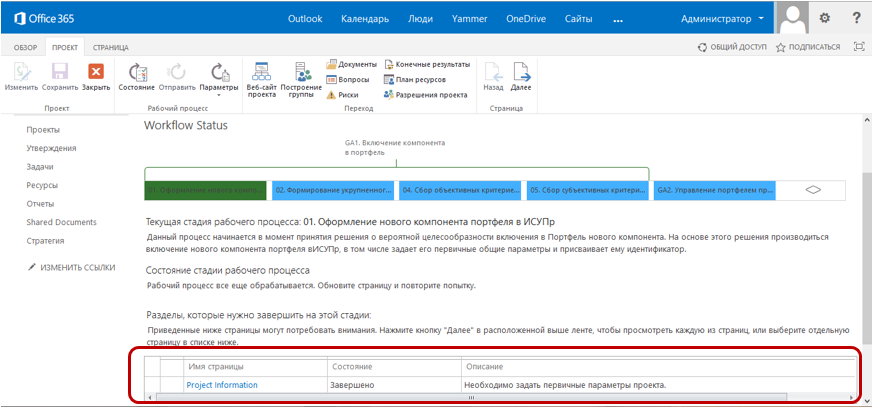The height and width of the screenshot is (409, 876).
Task: Click Построение группы icon
Action: [x=301, y=80]
